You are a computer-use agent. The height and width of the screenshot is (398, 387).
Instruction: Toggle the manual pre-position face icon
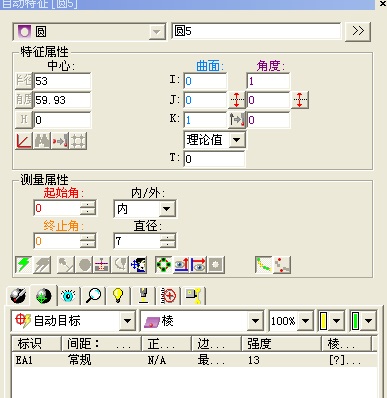pyautogui.click(x=138, y=265)
